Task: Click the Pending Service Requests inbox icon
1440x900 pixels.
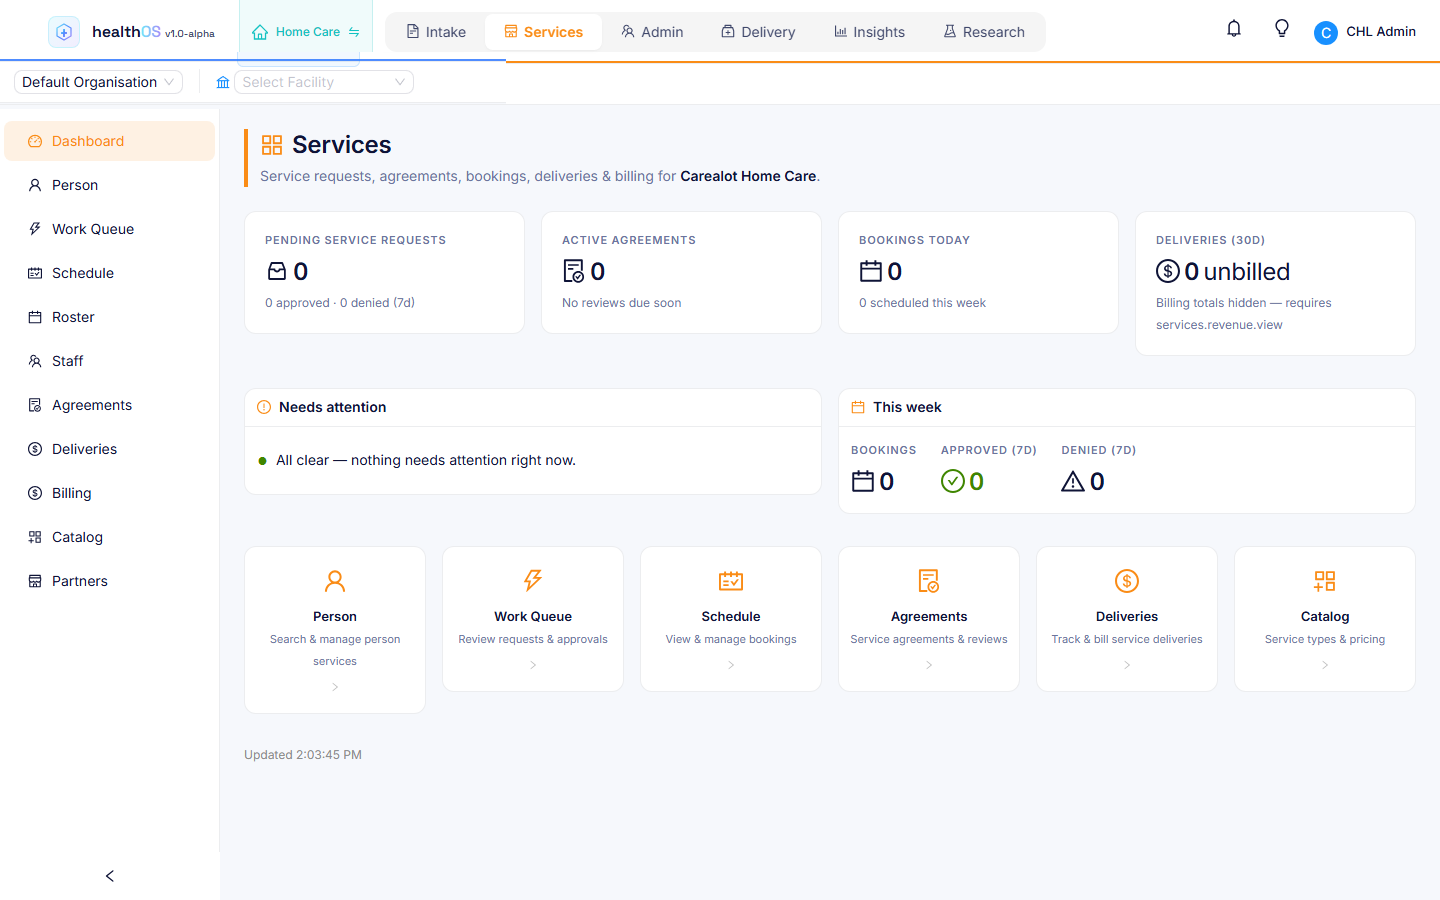Action: (277, 271)
